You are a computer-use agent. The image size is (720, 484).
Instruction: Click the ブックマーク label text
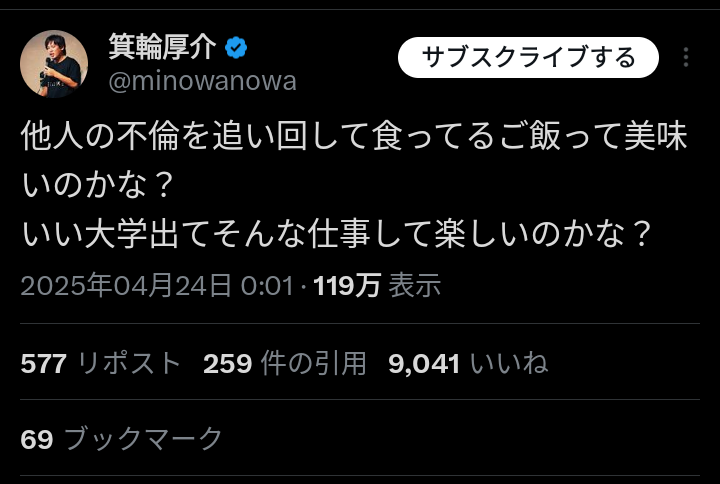click(143, 439)
